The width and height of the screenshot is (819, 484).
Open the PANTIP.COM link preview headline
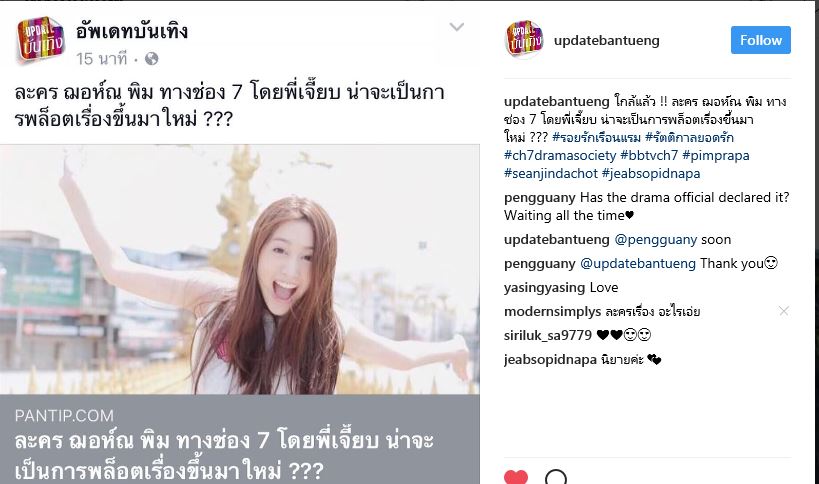[x=224, y=455]
